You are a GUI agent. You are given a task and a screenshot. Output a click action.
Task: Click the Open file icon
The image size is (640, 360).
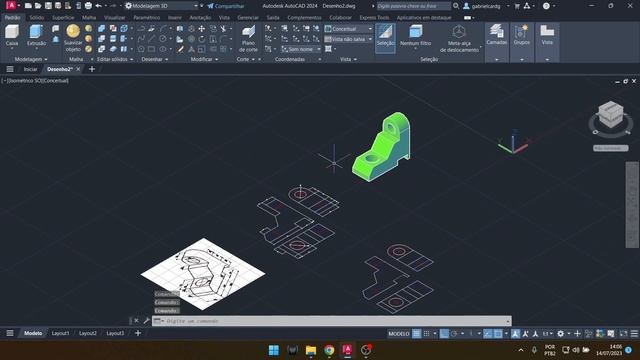pyautogui.click(x=38, y=6)
